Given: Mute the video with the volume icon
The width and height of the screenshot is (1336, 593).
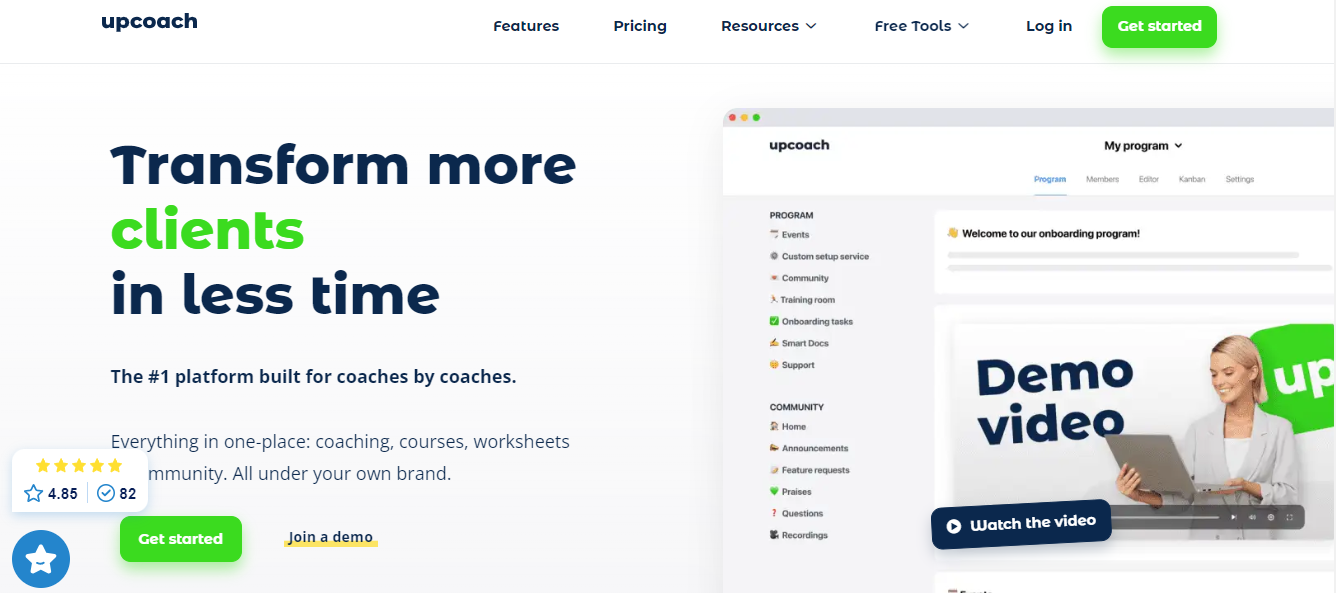Looking at the screenshot, I should click(1251, 517).
